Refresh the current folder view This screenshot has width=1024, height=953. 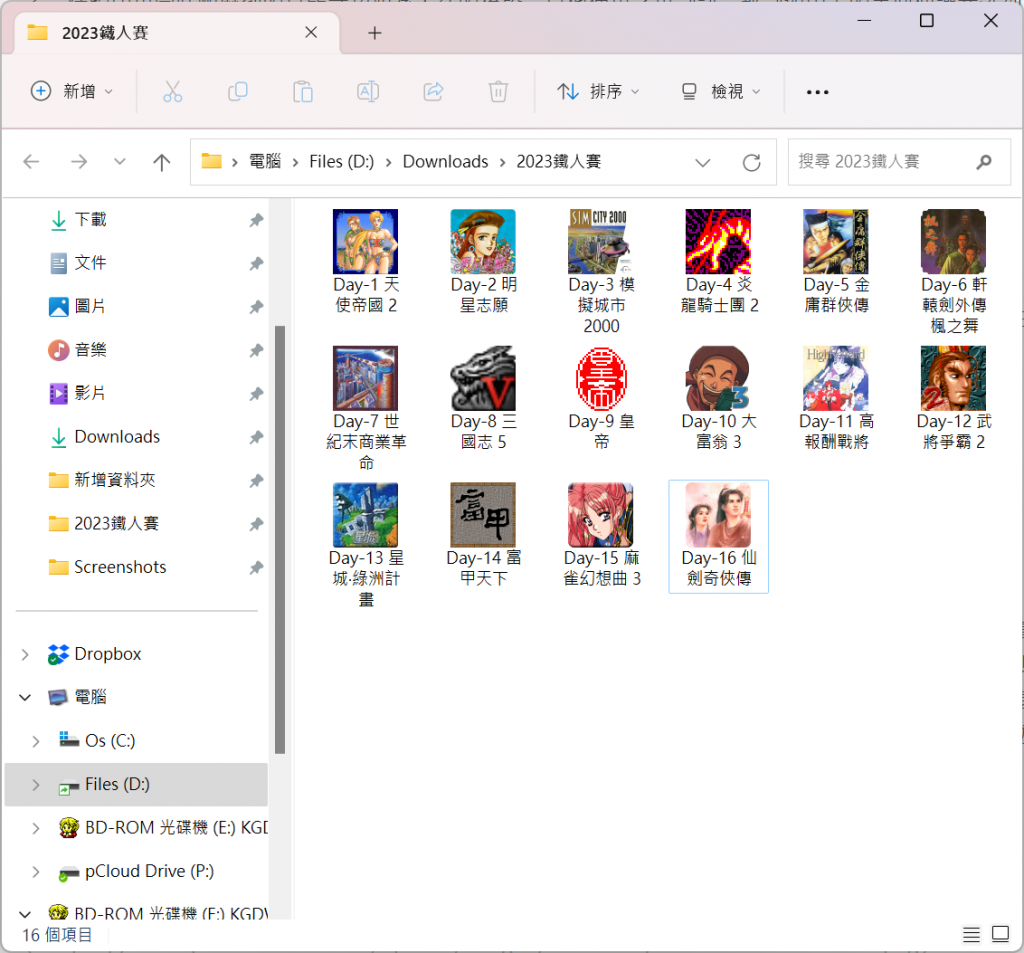pos(752,162)
